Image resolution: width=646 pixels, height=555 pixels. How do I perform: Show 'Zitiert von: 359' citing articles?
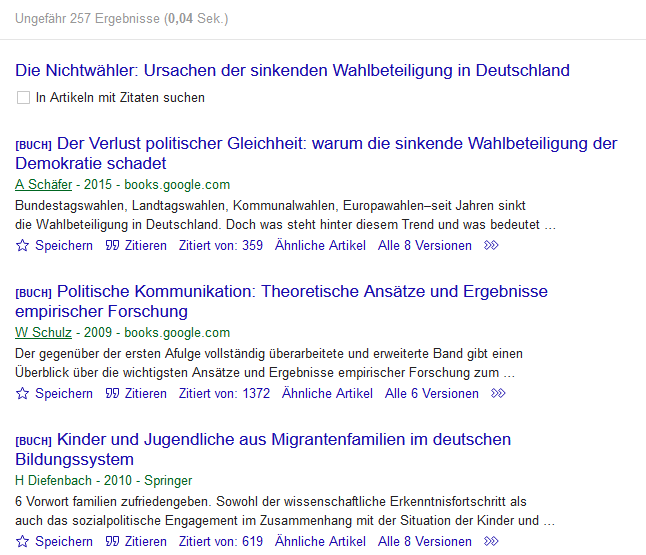pos(220,245)
